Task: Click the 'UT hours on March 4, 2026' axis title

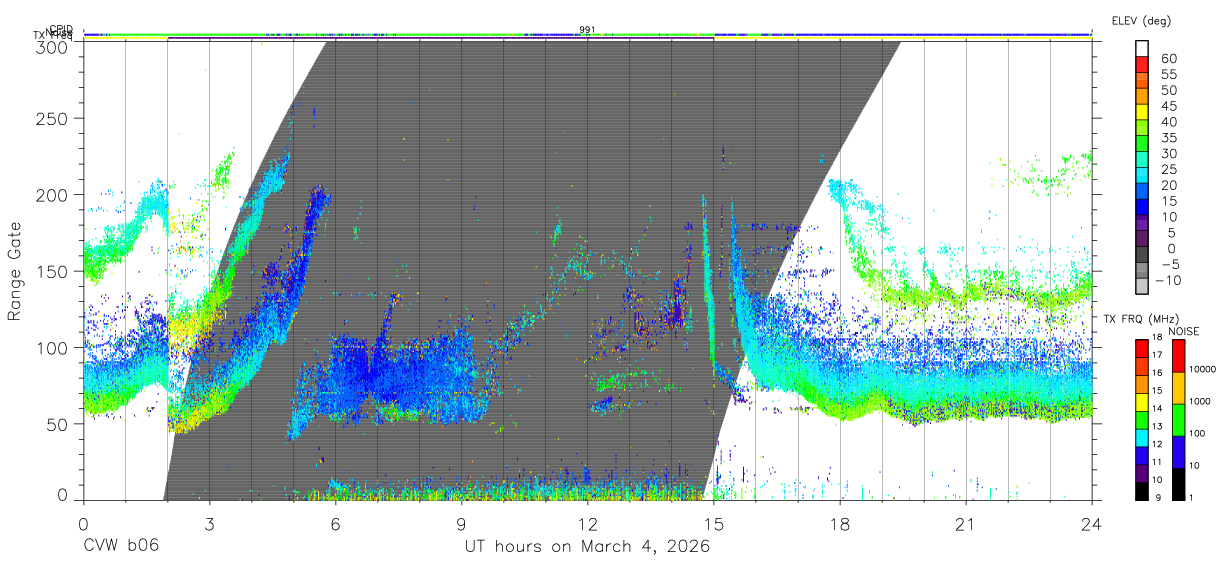Action: (x=587, y=547)
